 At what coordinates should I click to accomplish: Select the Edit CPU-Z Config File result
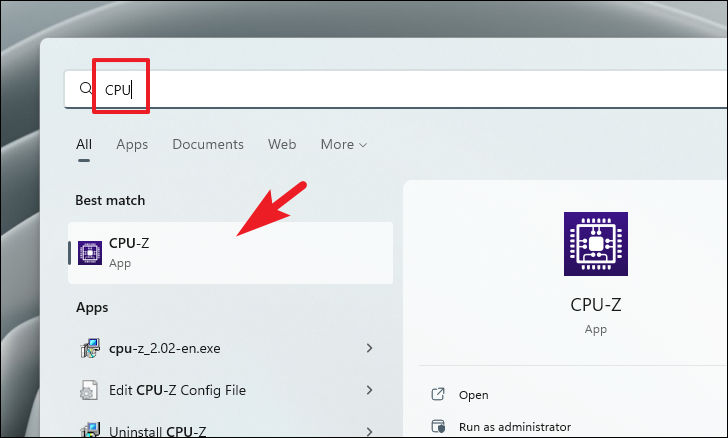(230, 390)
